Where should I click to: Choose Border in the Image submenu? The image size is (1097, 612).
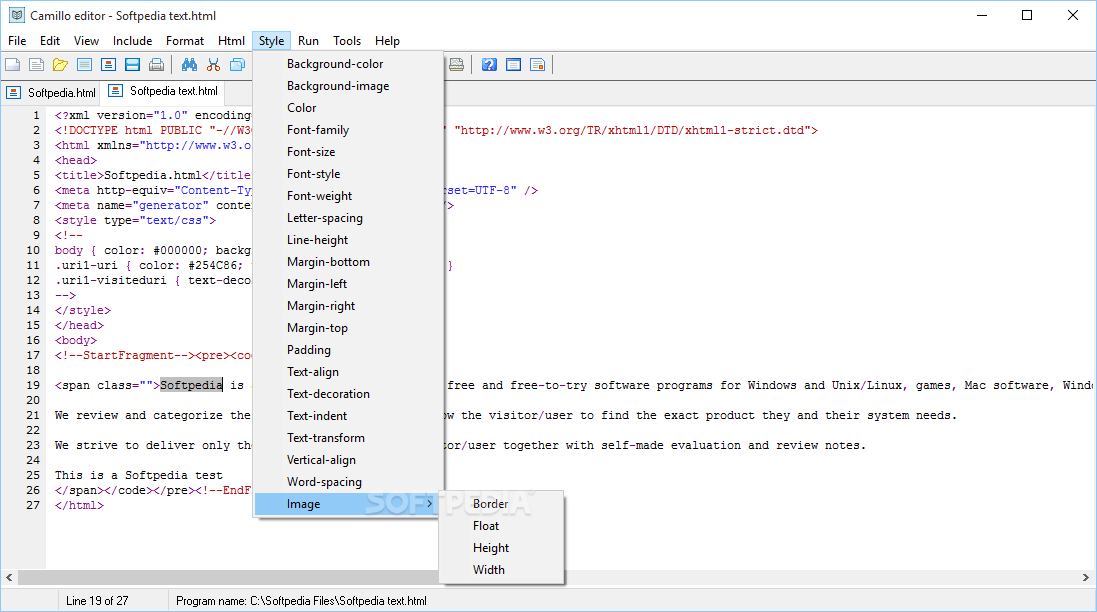[x=502, y=504]
